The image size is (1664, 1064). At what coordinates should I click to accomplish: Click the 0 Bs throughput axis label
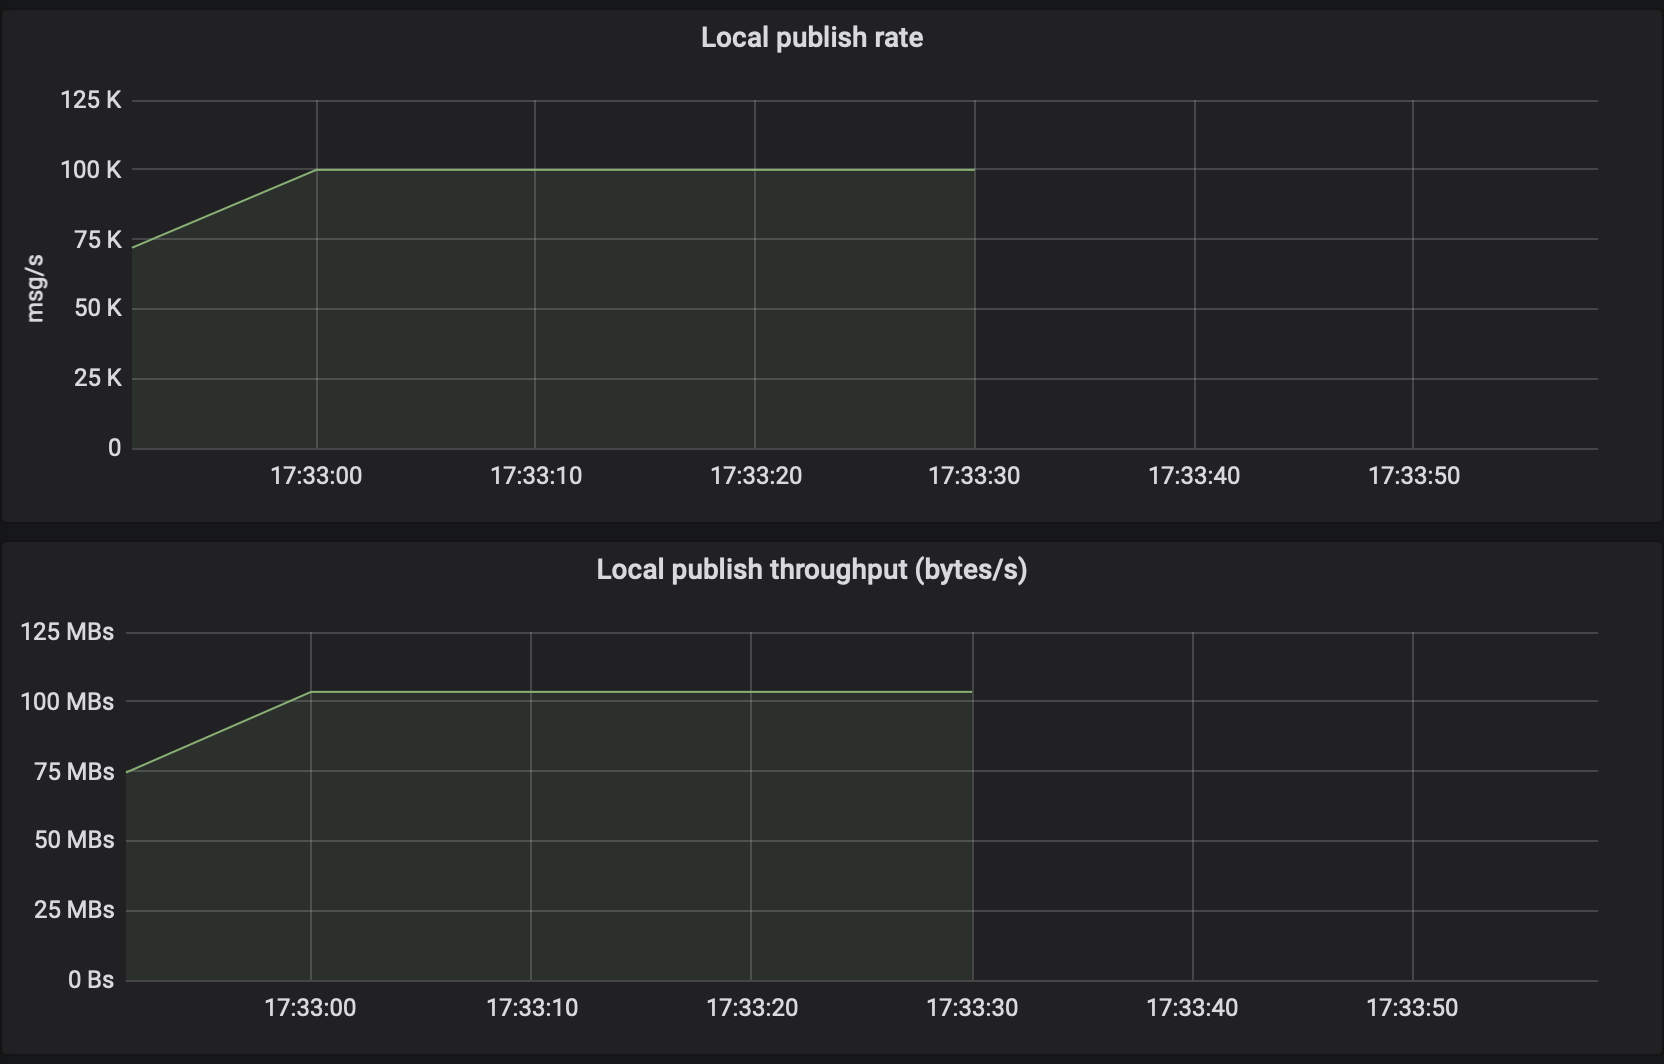point(91,980)
